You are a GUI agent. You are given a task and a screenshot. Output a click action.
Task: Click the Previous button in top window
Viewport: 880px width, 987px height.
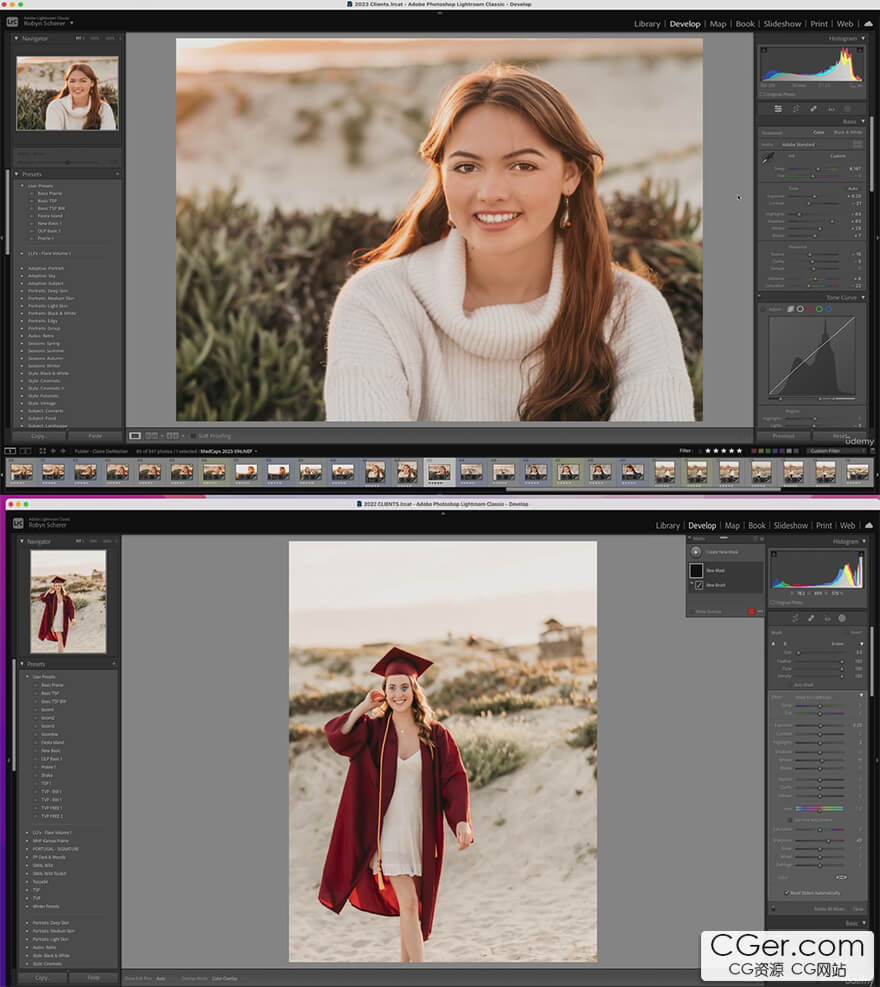click(x=783, y=436)
